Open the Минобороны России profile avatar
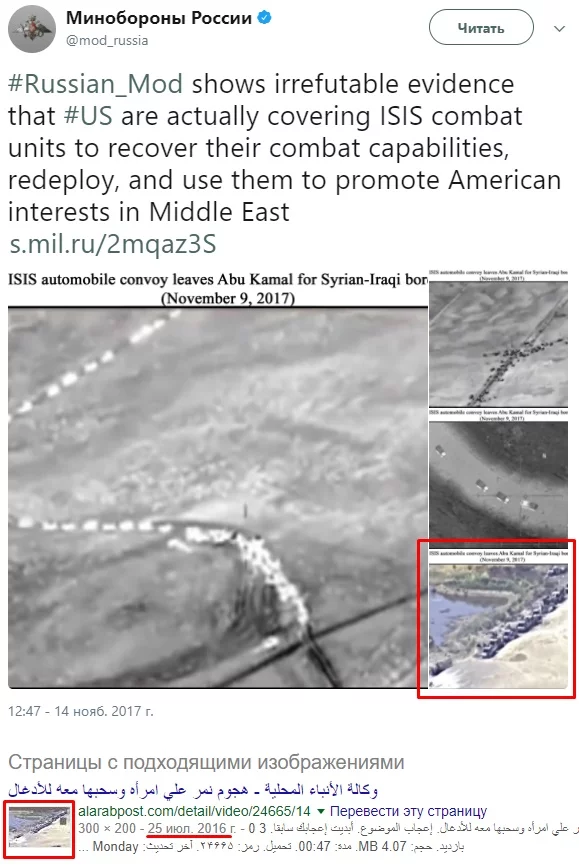 32,29
